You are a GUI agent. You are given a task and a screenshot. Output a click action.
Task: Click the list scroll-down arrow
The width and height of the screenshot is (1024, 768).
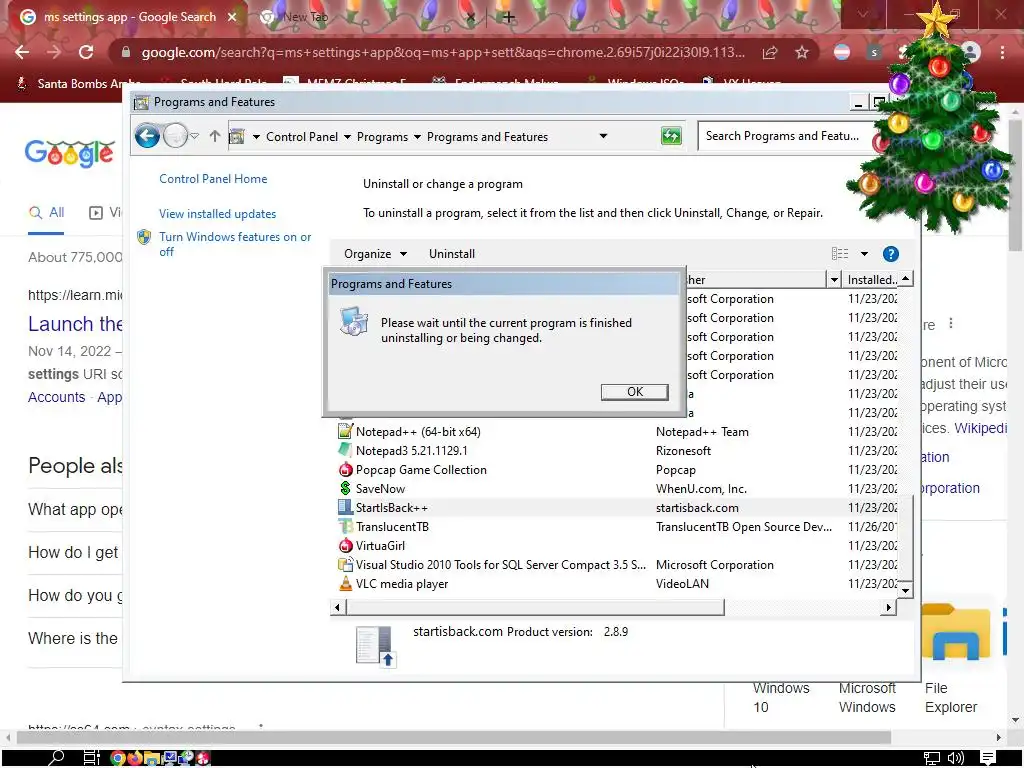(x=905, y=590)
